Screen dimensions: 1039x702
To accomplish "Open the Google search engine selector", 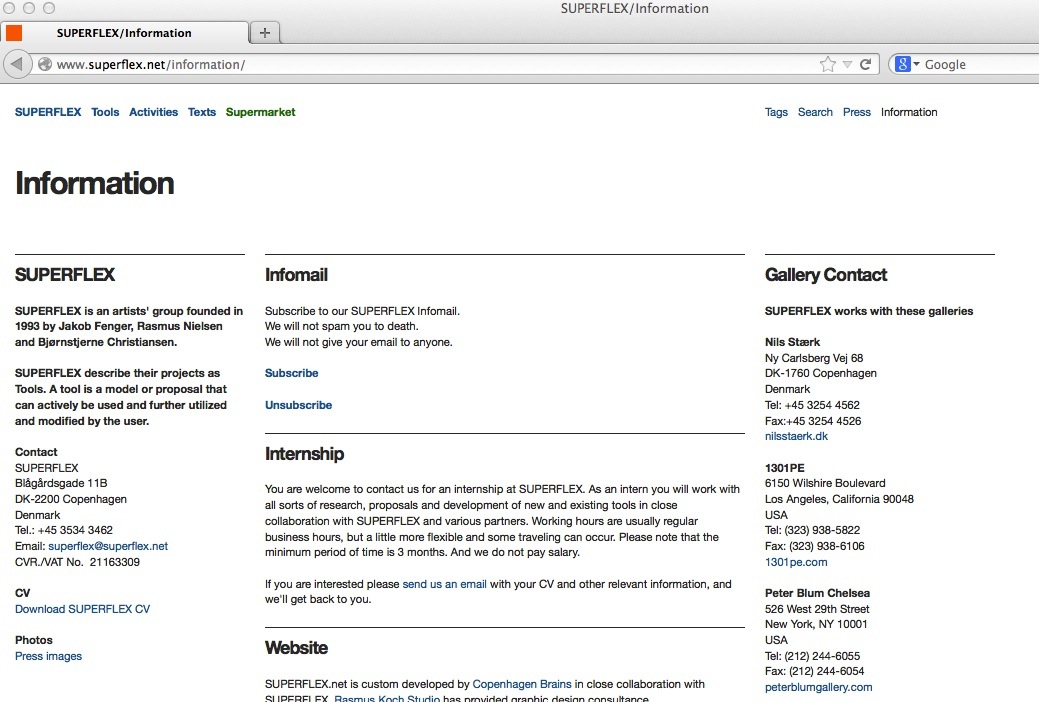I will 906,64.
